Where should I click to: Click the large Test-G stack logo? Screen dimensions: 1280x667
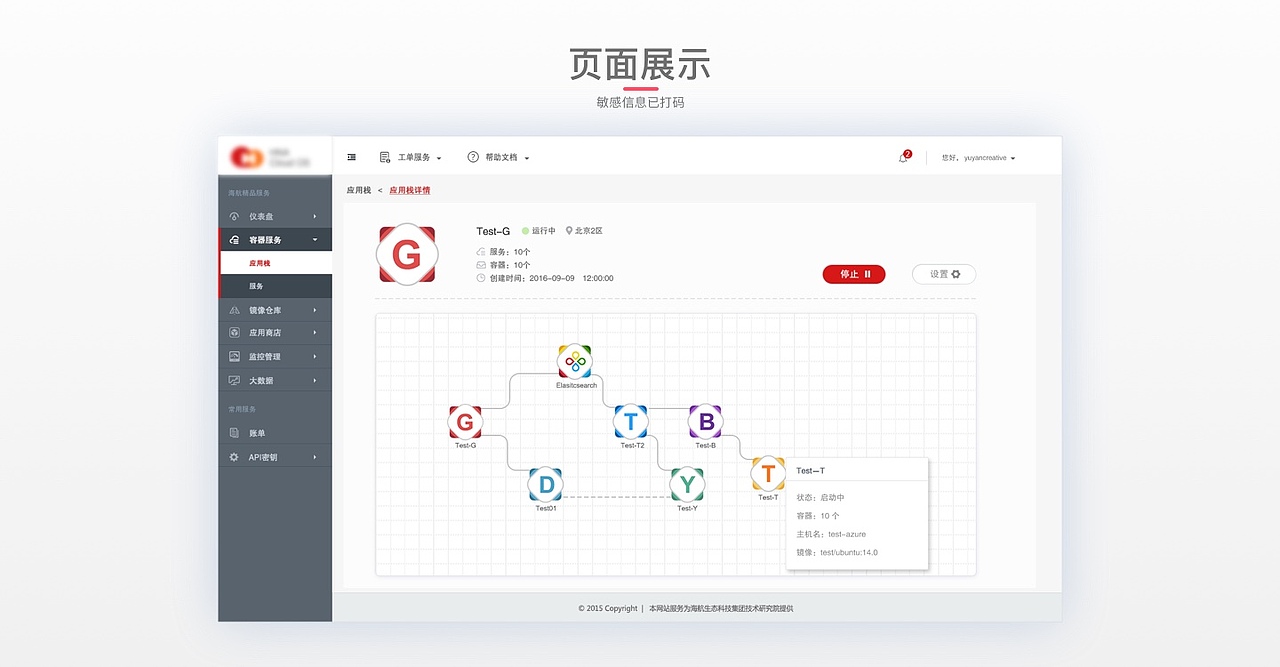tap(406, 255)
